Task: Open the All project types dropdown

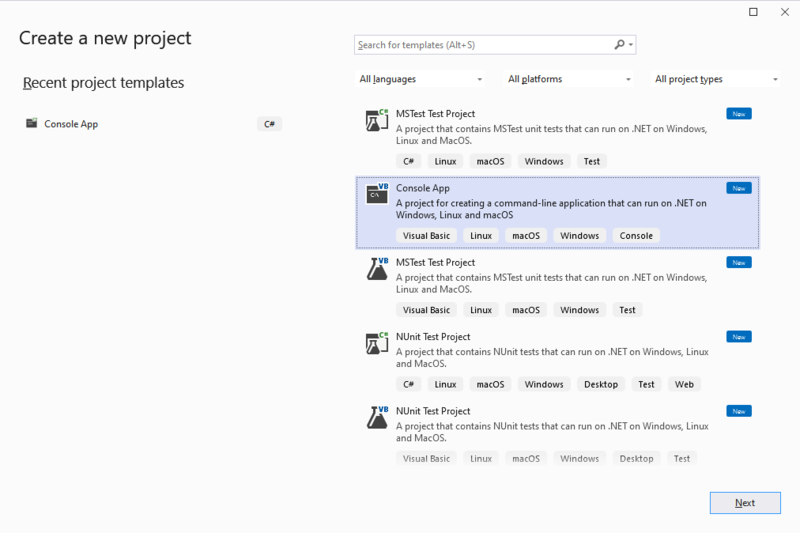Action: coord(715,79)
